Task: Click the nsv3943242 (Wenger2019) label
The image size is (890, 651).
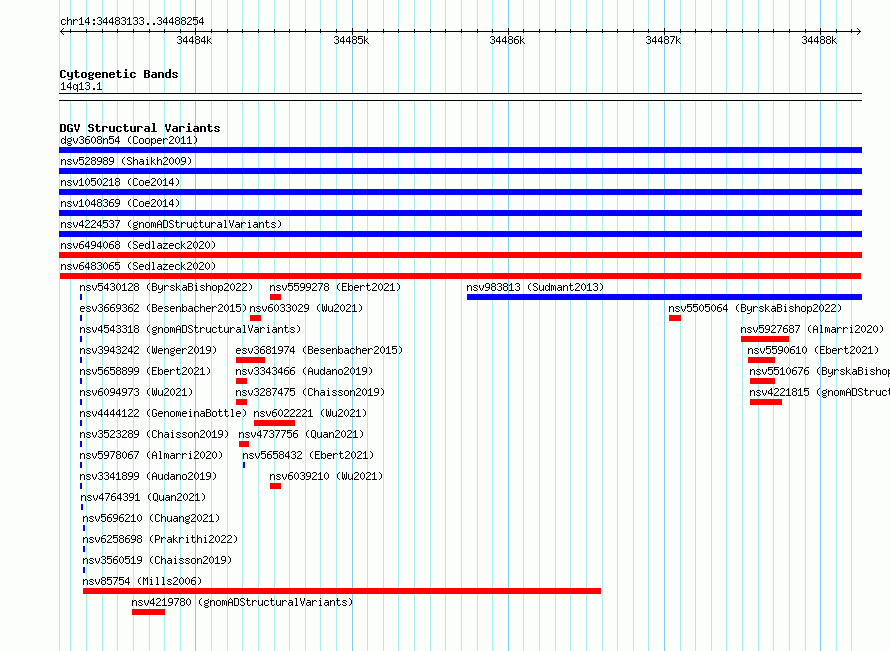Action: pos(148,350)
